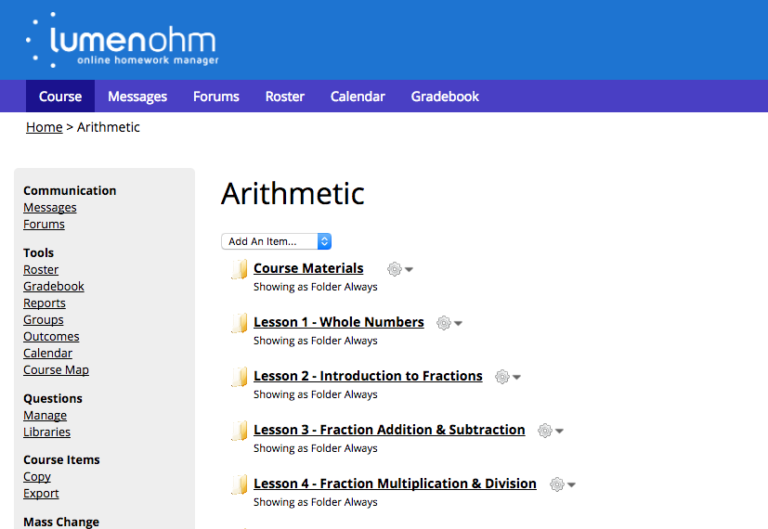Open Lesson 3 - Fraction Addition & Subtraction link
This screenshot has height=529, width=768.
pyautogui.click(x=389, y=430)
